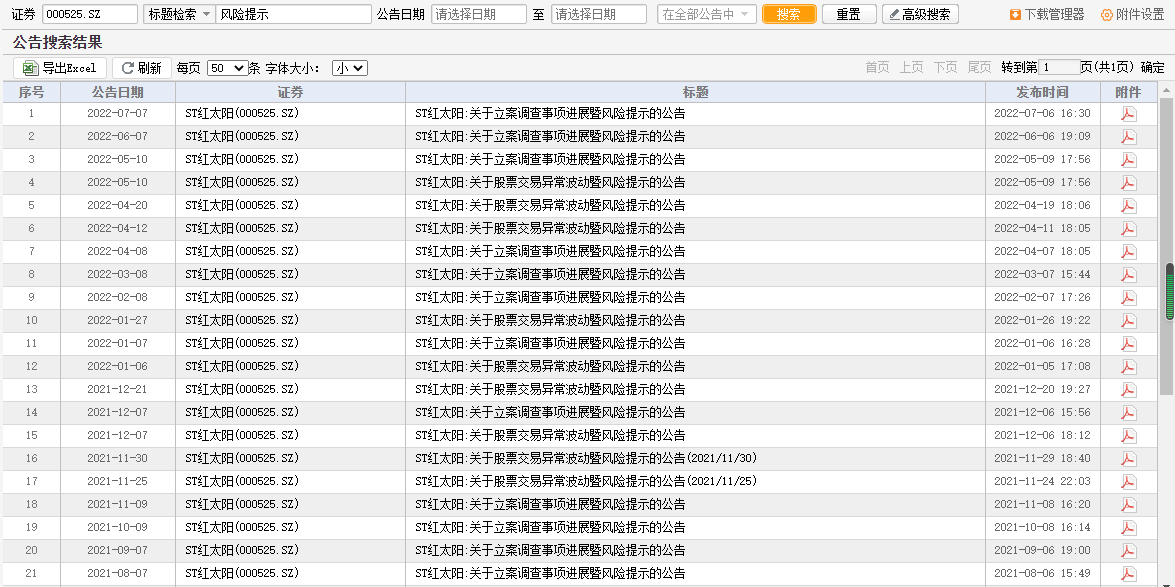Open PDF icon for 2021-11-30 announcement
This screenshot has width=1175, height=587.
pos(1128,458)
